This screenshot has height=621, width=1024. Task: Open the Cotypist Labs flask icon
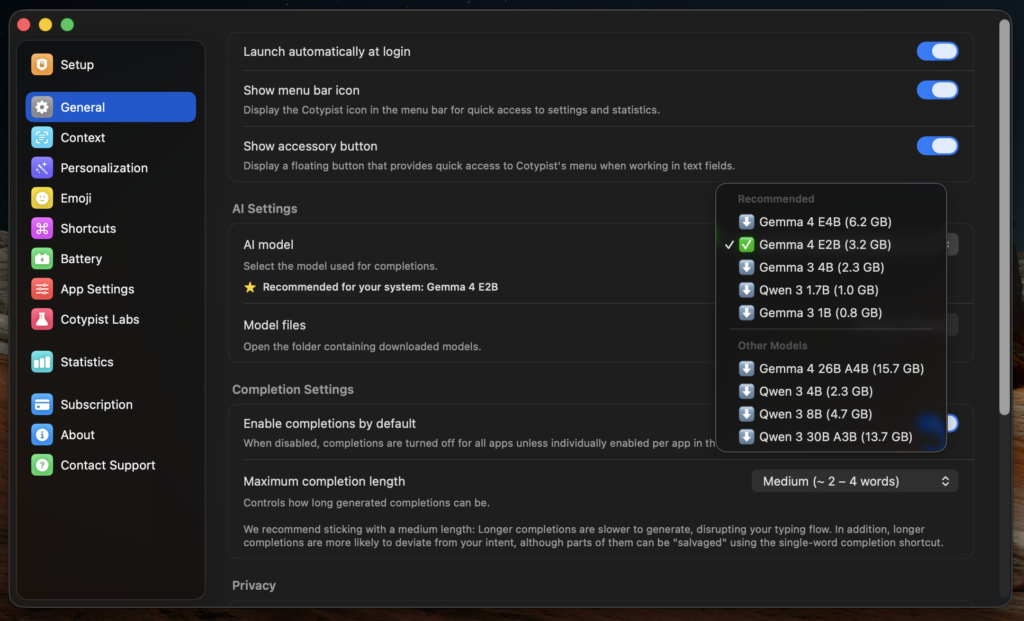(42, 319)
